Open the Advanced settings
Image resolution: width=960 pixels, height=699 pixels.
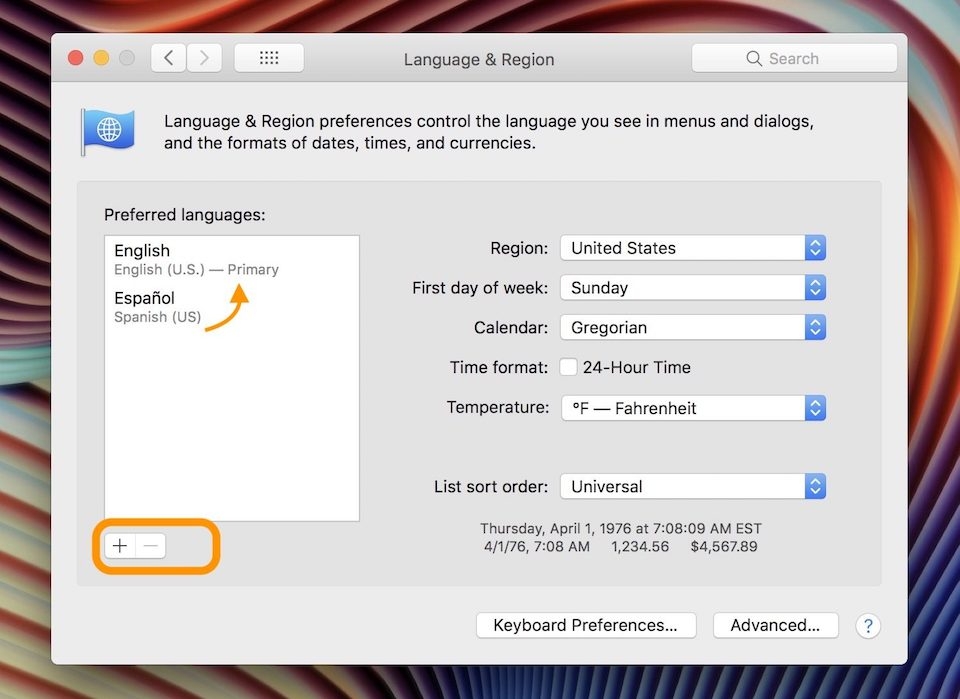pyautogui.click(x=775, y=625)
